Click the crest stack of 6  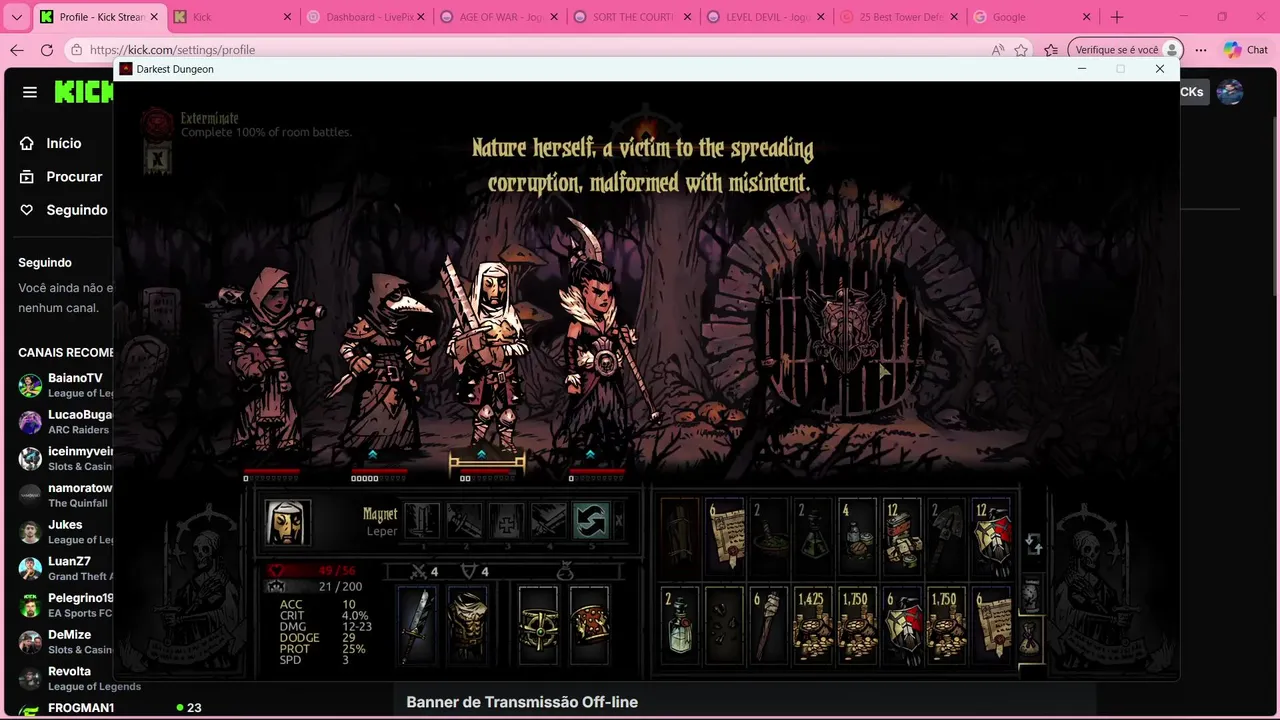tap(903, 626)
